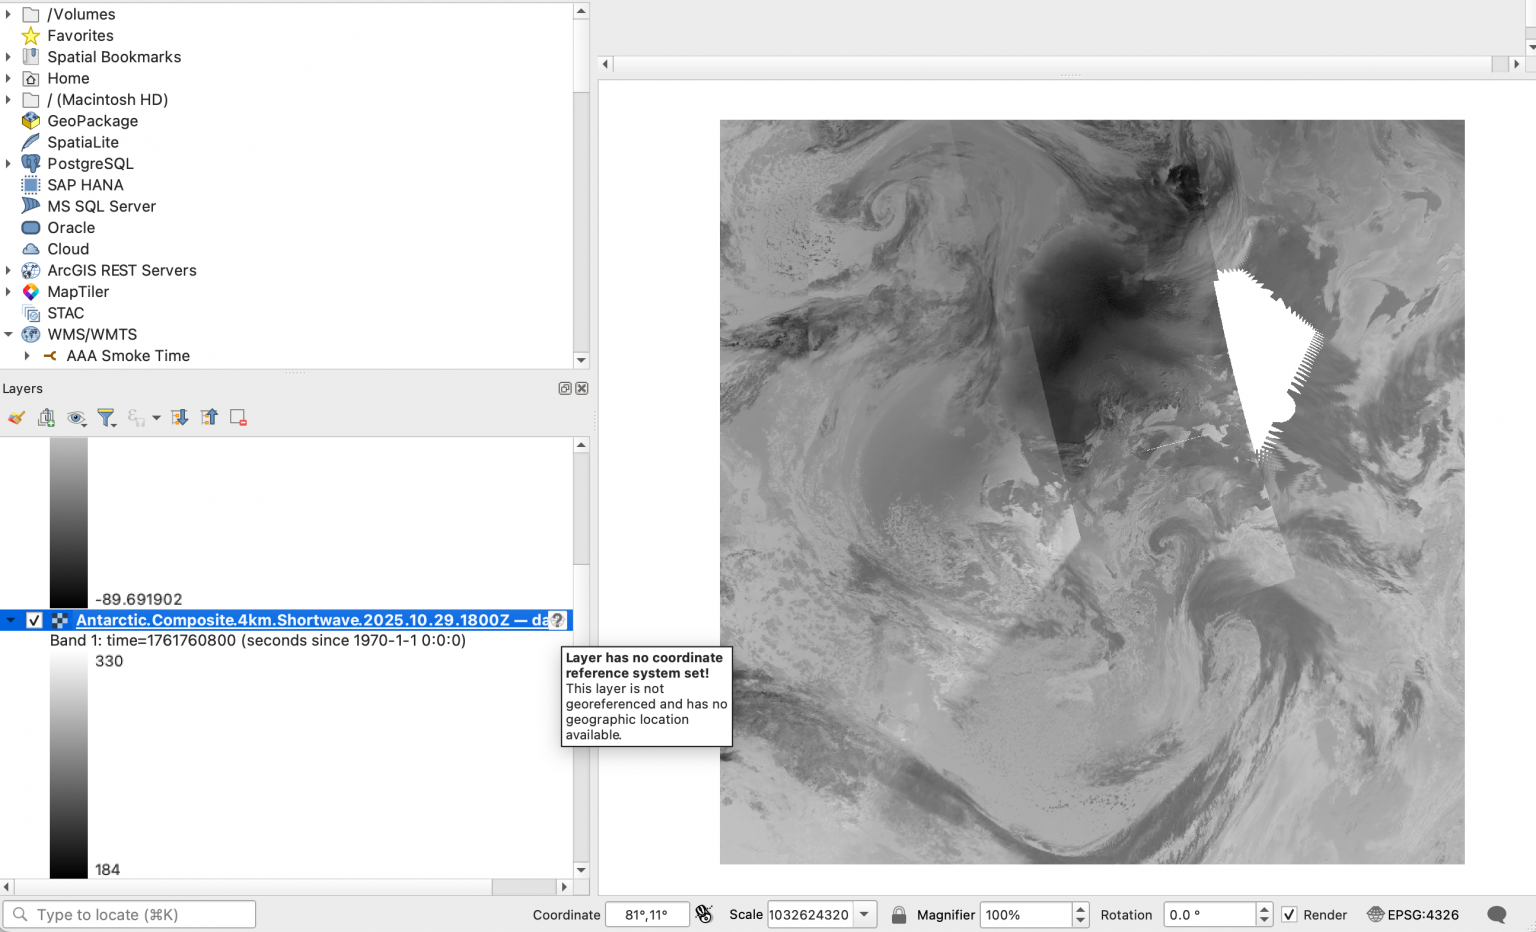The height and width of the screenshot is (932, 1536).
Task: Expand the PostgreSQL browser node
Action: tap(9, 164)
